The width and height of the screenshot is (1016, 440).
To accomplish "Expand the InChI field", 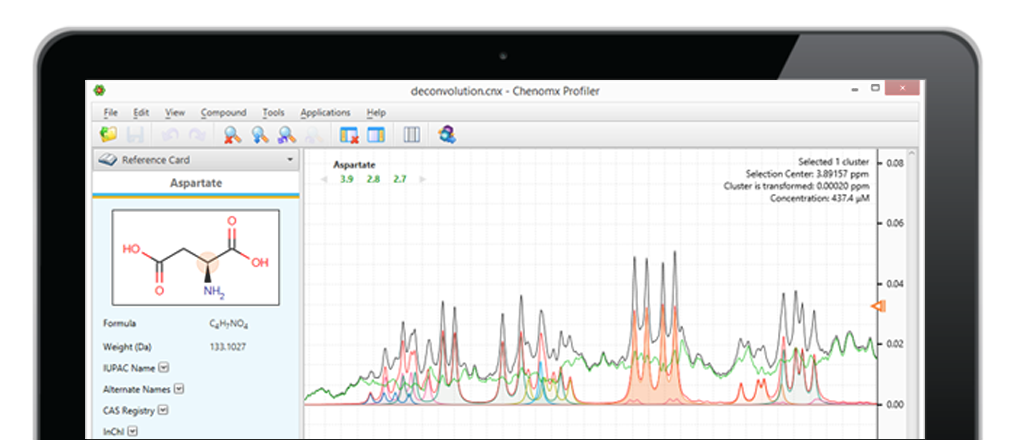I will tap(132, 431).
